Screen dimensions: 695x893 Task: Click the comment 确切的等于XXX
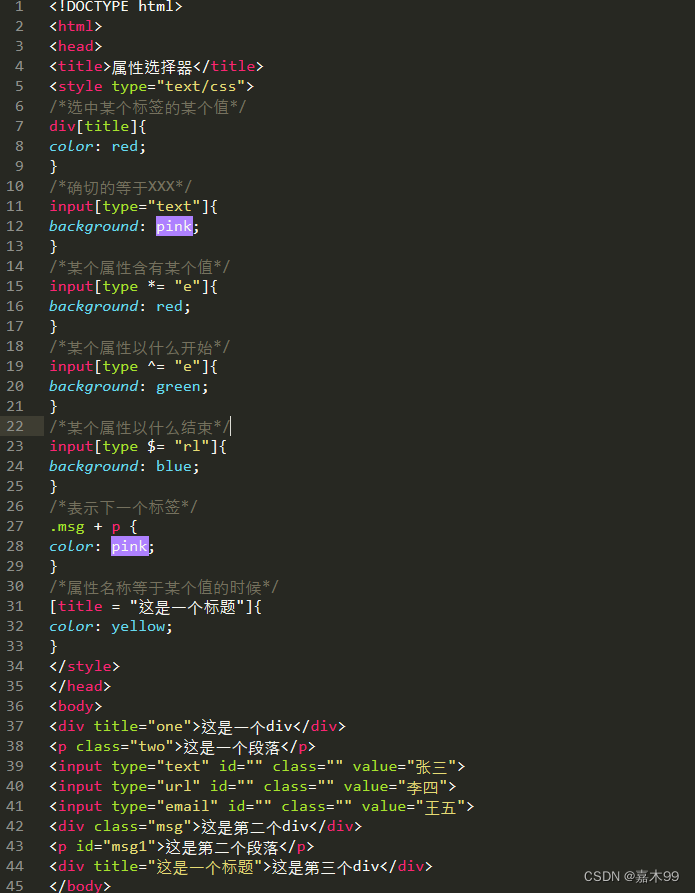(x=121, y=186)
